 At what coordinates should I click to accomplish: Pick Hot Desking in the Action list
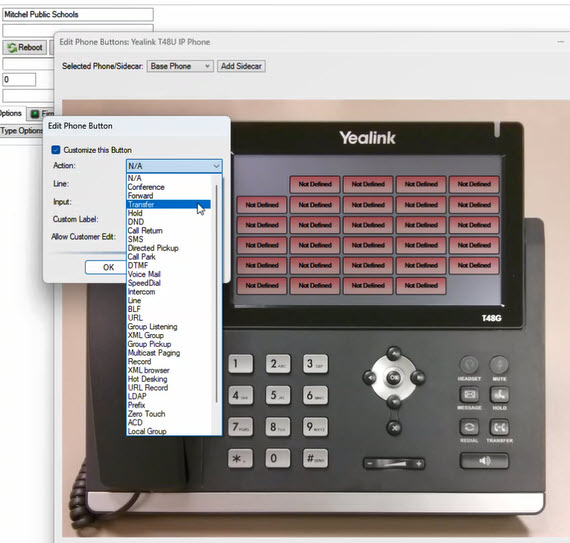(x=169, y=379)
